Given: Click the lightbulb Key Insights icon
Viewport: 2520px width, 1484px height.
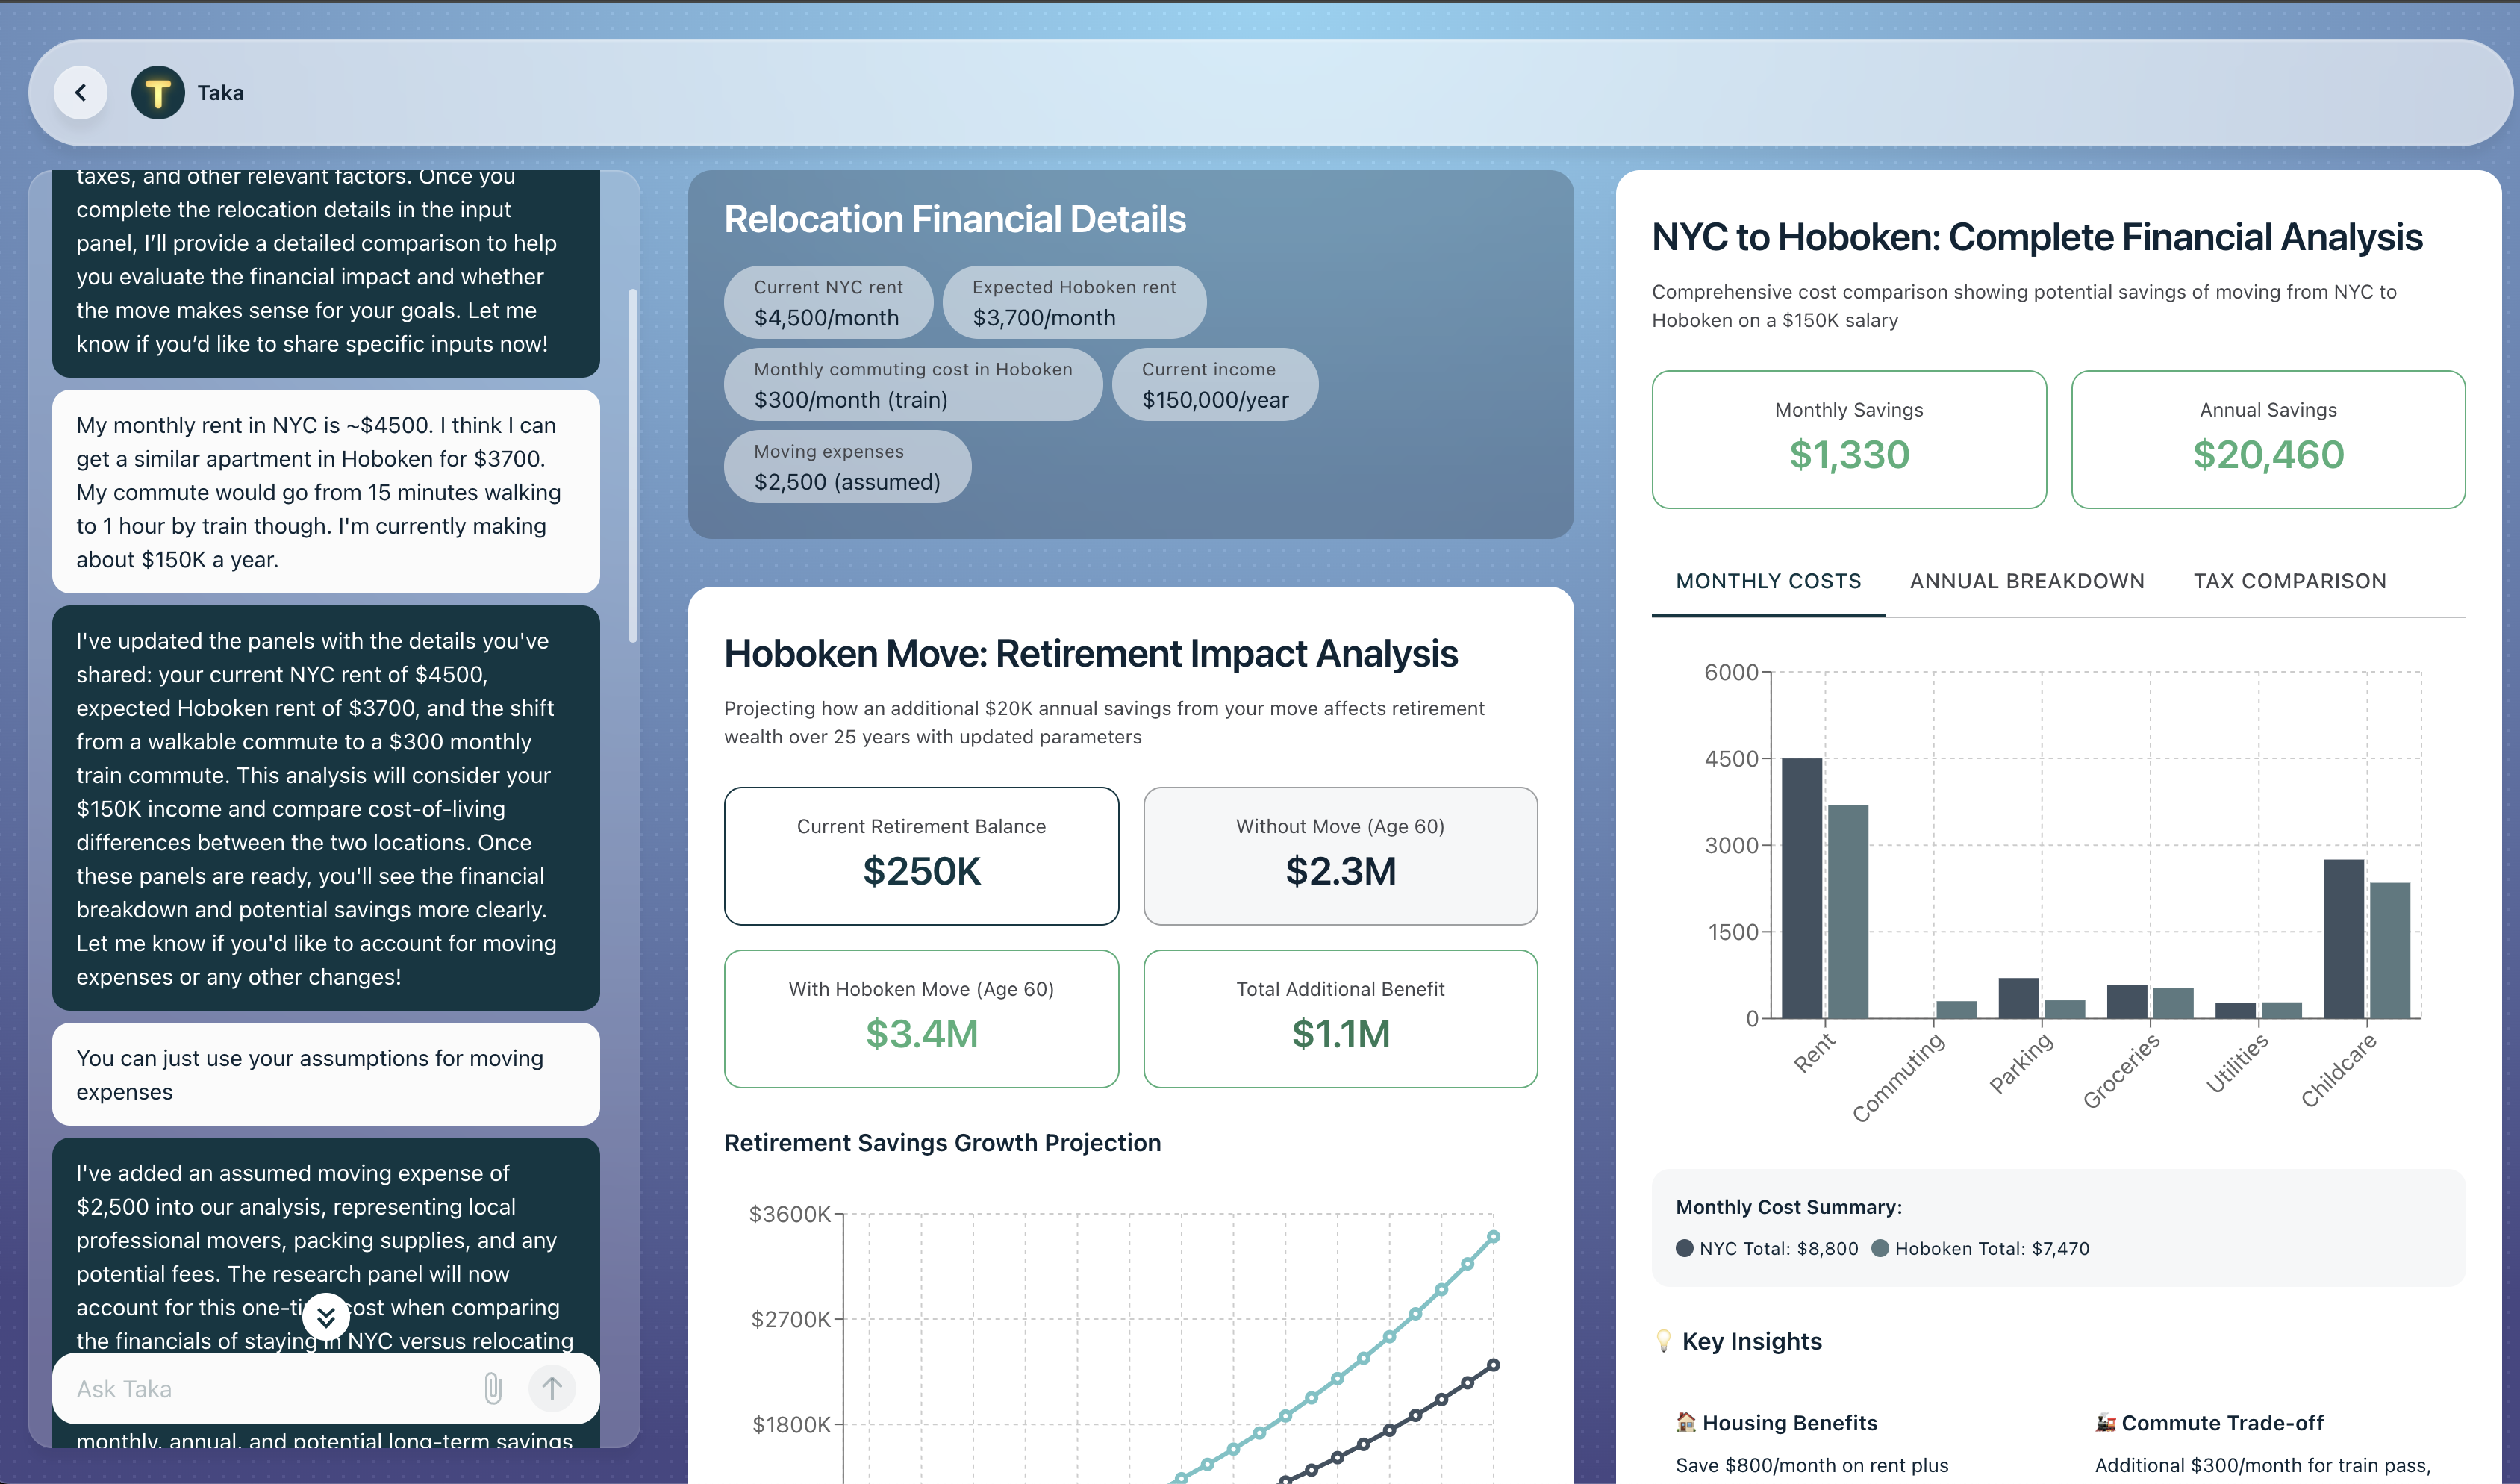Looking at the screenshot, I should point(1663,1341).
